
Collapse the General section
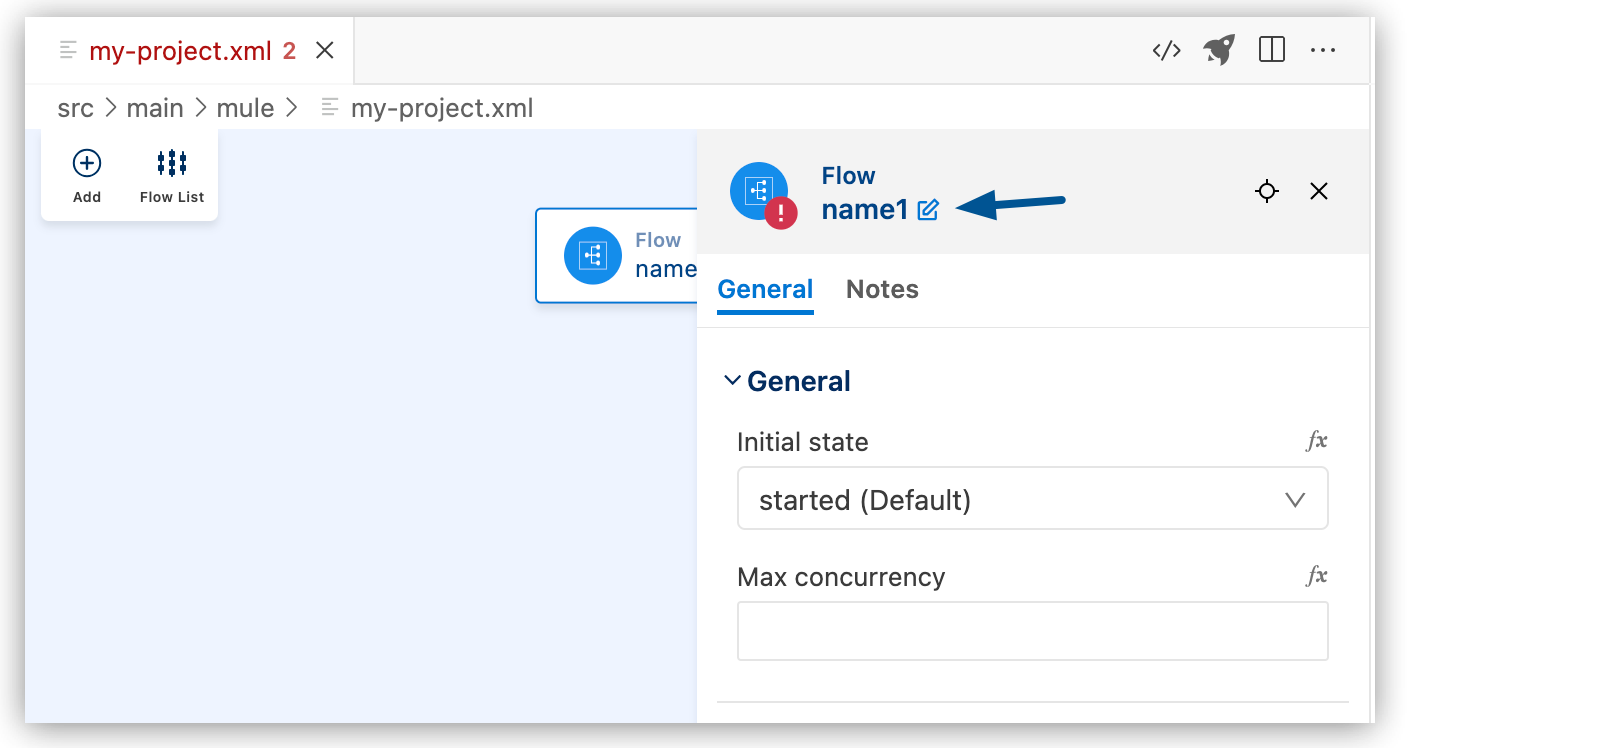click(731, 380)
